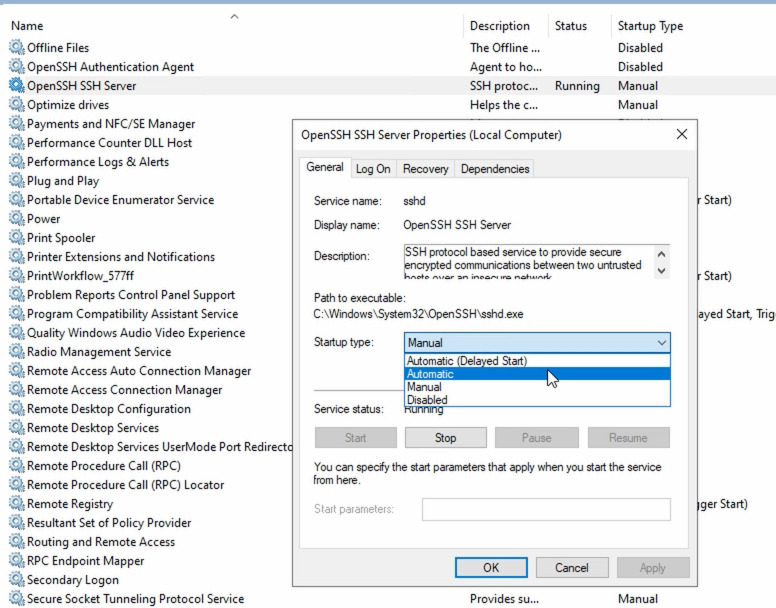
Task: Switch to the General tab
Action: pyautogui.click(x=325, y=167)
